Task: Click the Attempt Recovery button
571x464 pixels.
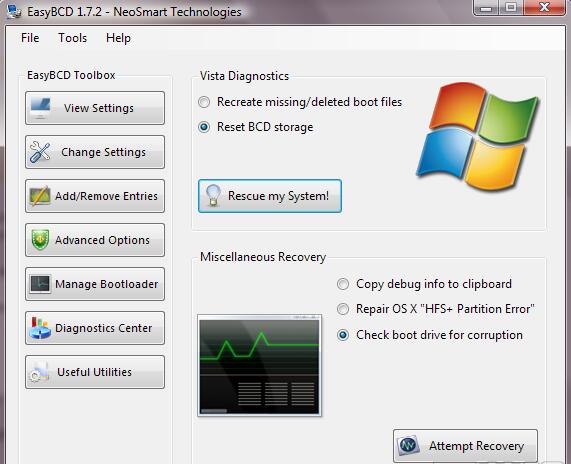Action: [465, 446]
